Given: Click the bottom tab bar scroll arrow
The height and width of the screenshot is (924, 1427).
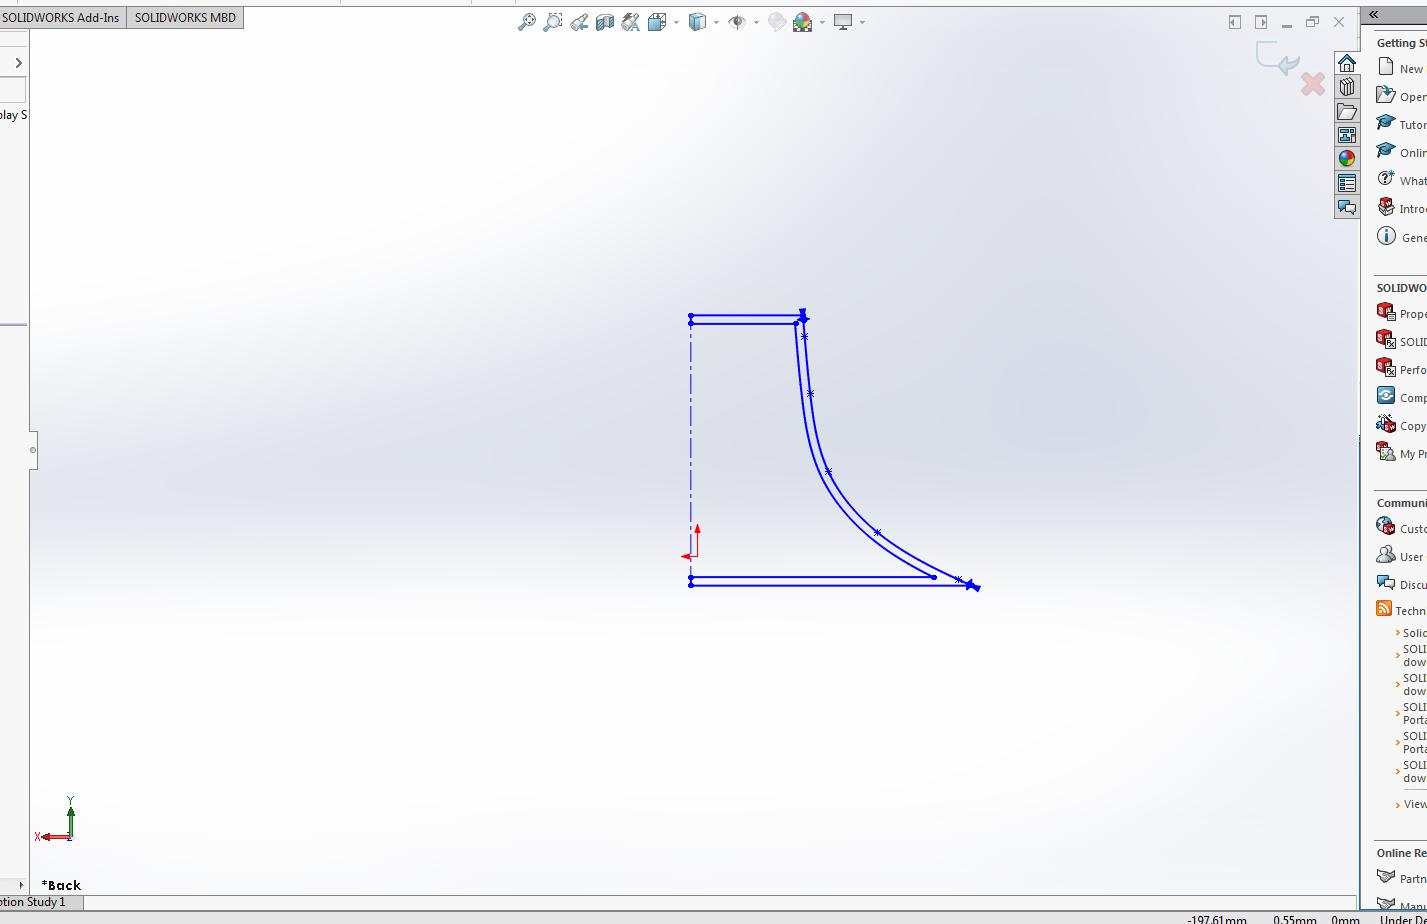Looking at the screenshot, I should point(21,885).
